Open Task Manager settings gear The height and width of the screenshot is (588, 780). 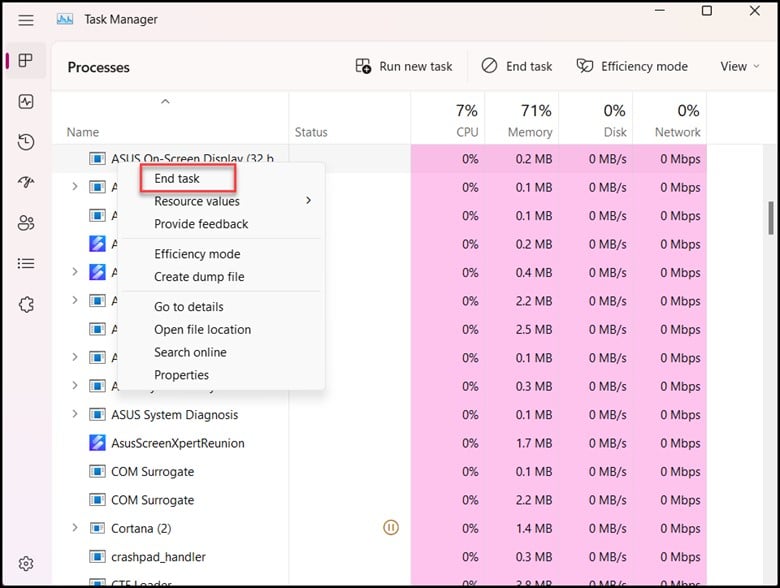[x=26, y=564]
